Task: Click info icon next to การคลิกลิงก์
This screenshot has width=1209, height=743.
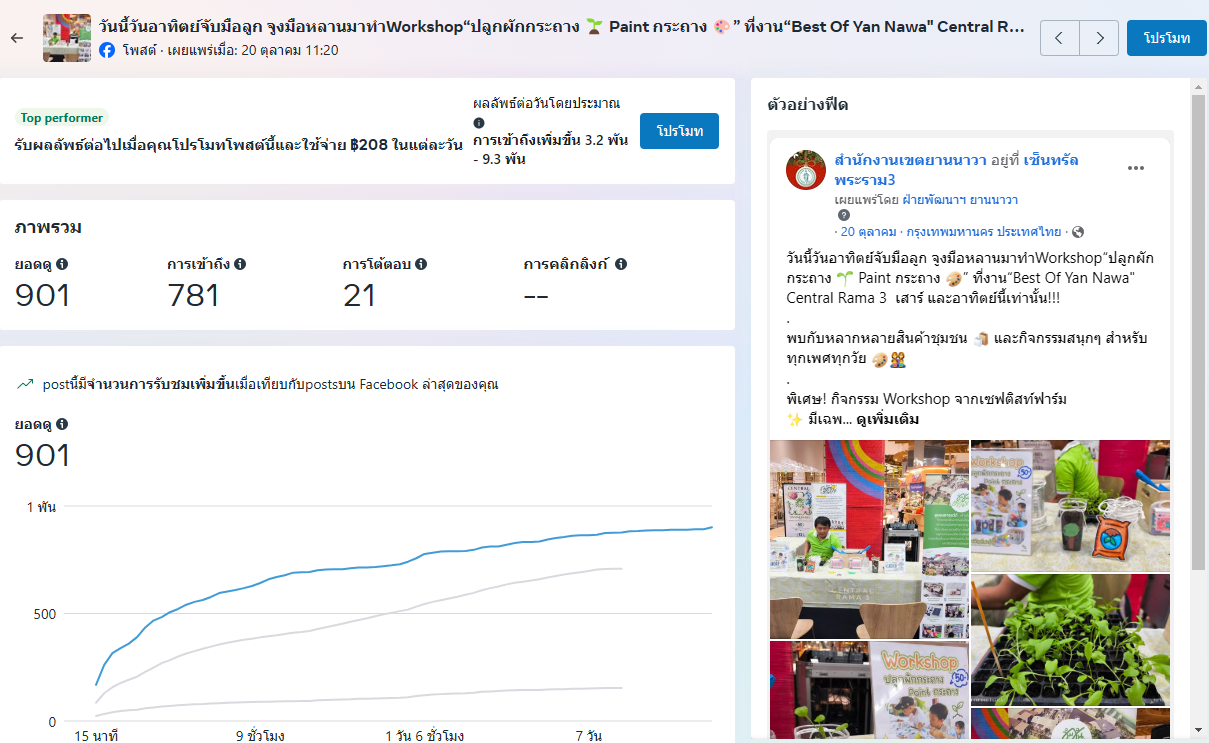Action: pyautogui.click(x=621, y=264)
